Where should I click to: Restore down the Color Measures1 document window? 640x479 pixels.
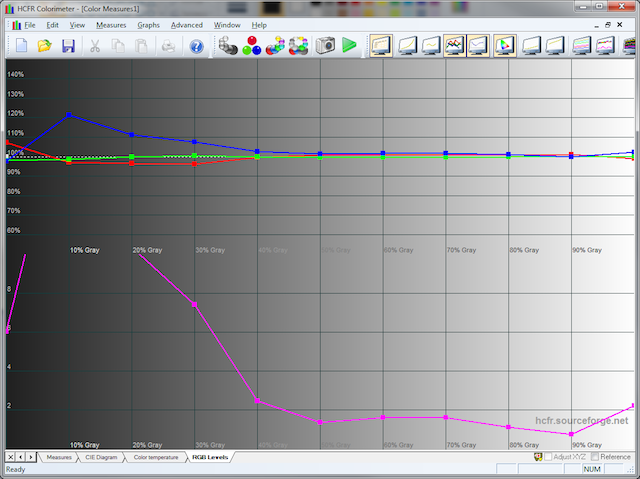click(608, 25)
